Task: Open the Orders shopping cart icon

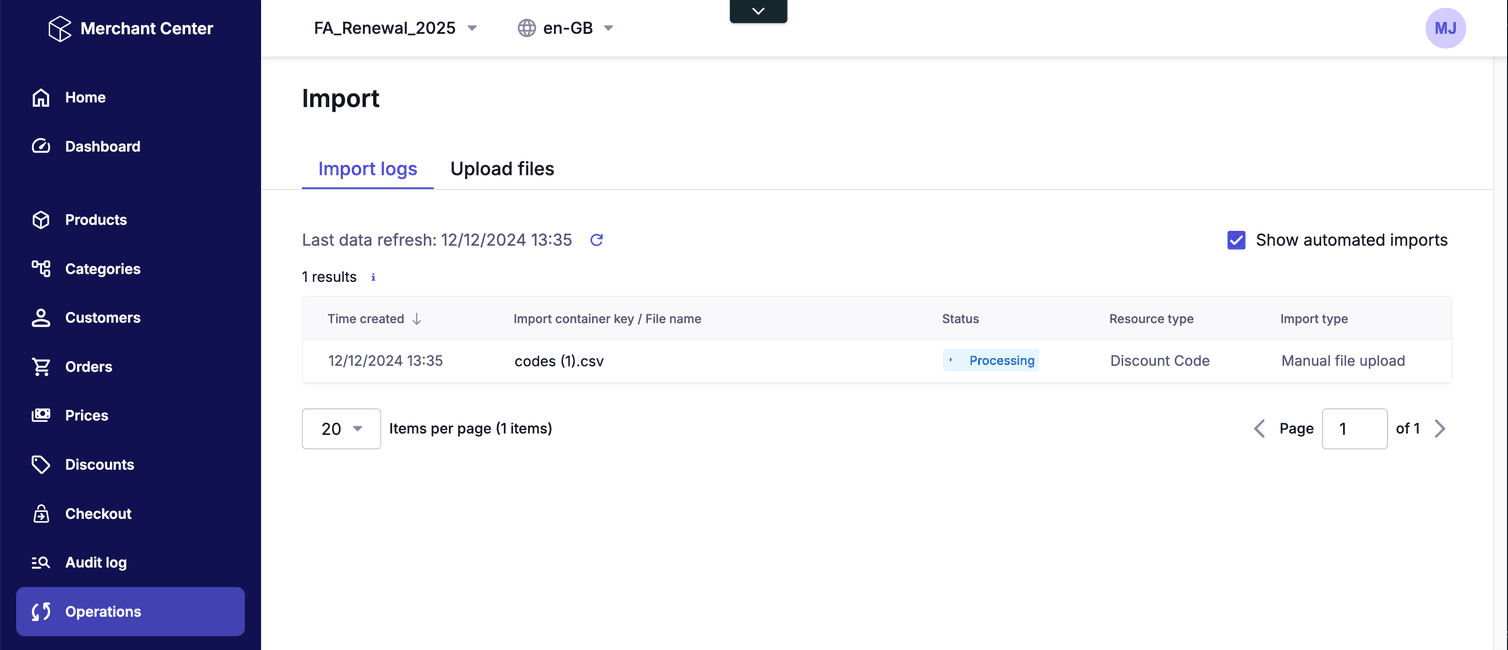Action: click(41, 367)
